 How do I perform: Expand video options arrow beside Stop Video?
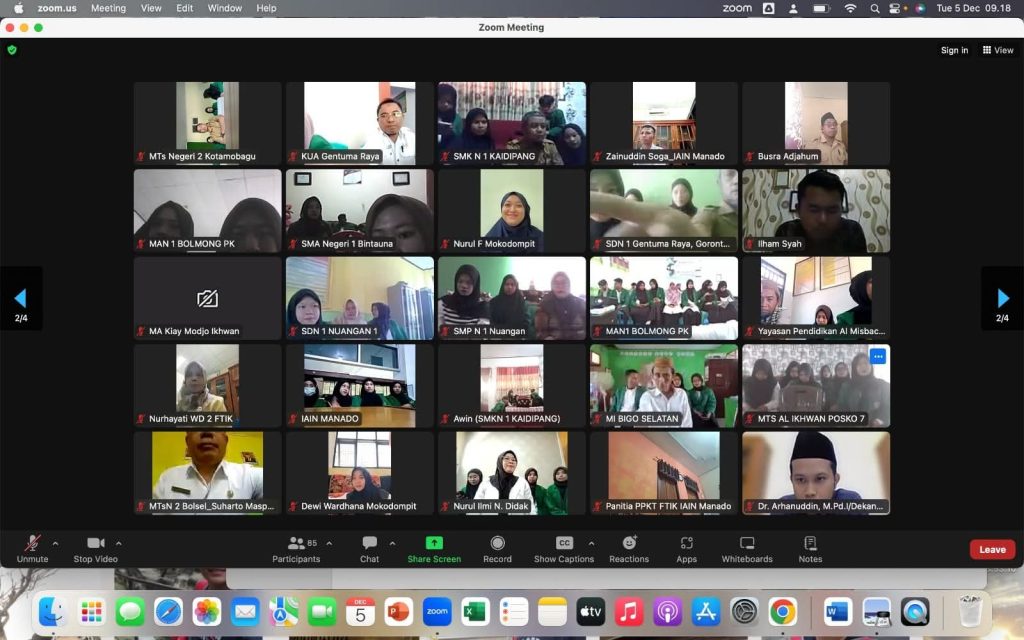click(119, 543)
